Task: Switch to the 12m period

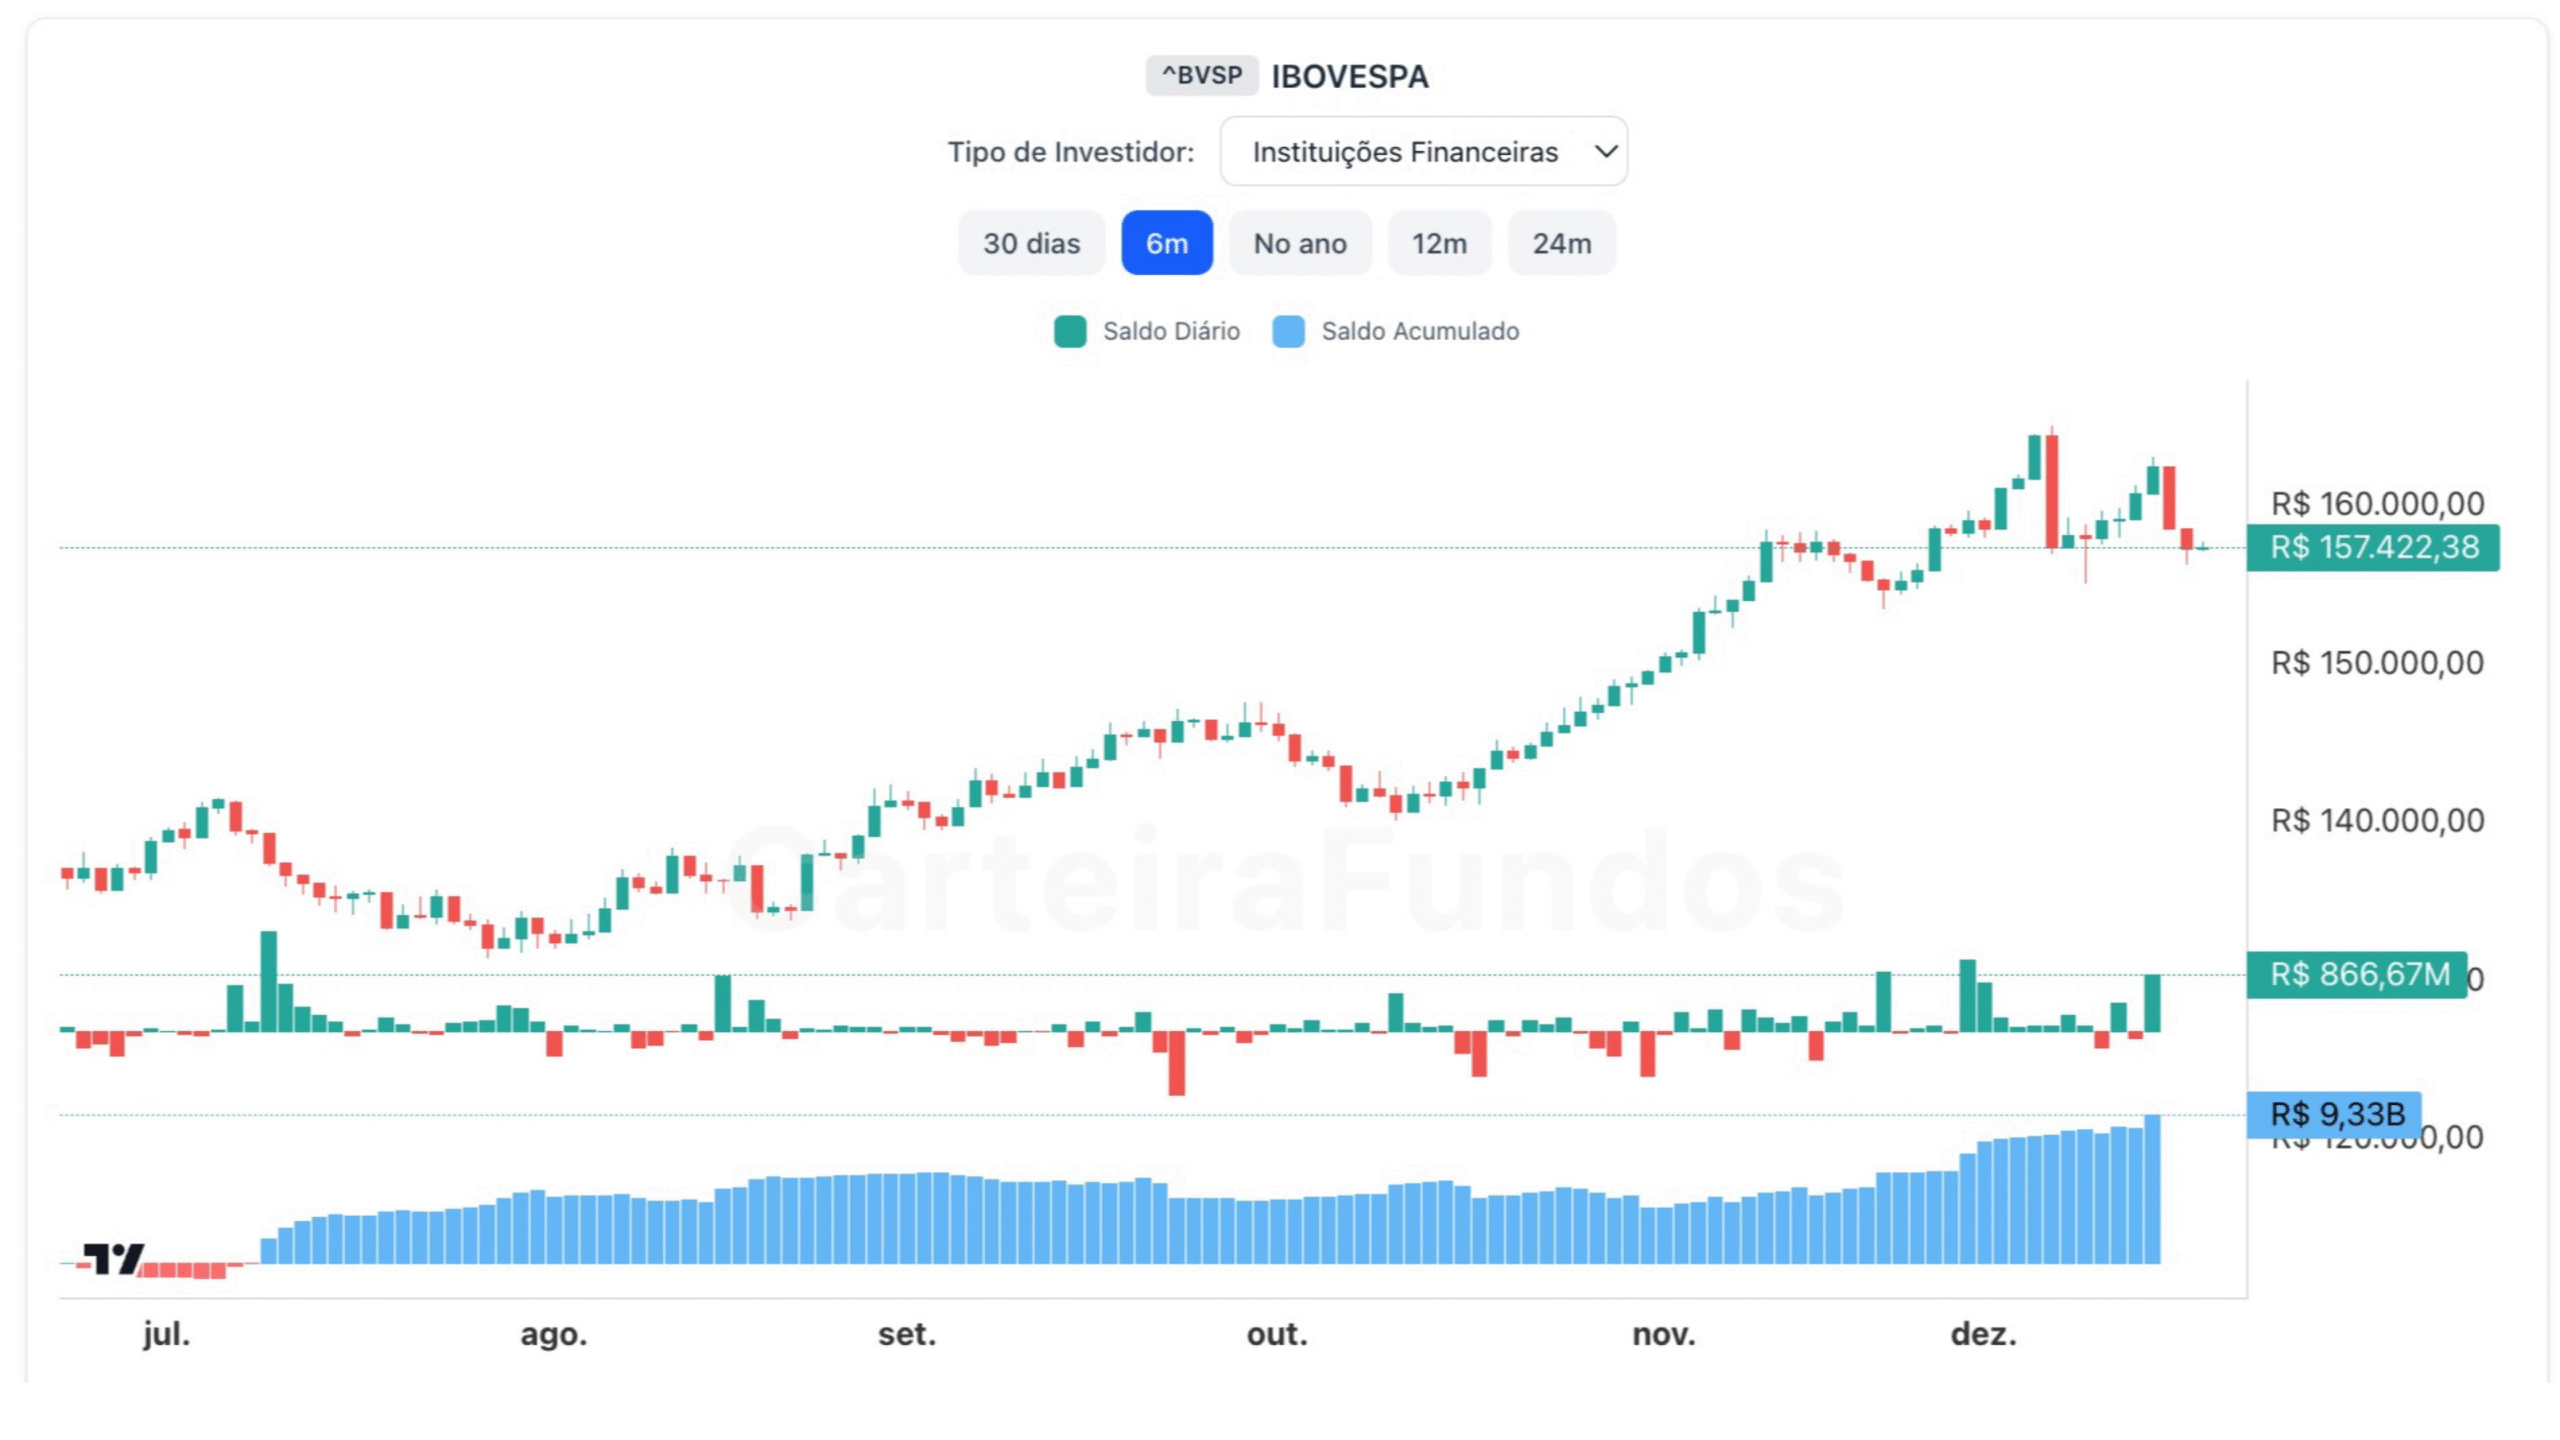Action: point(1439,243)
